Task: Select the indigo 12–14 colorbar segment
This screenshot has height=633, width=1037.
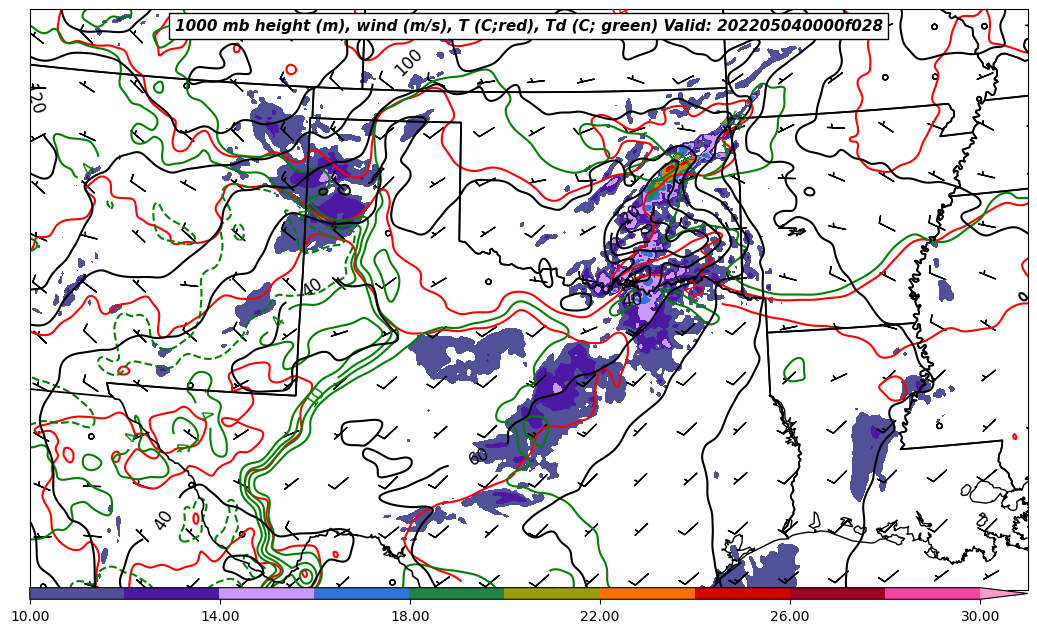Action: pyautogui.click(x=171, y=593)
